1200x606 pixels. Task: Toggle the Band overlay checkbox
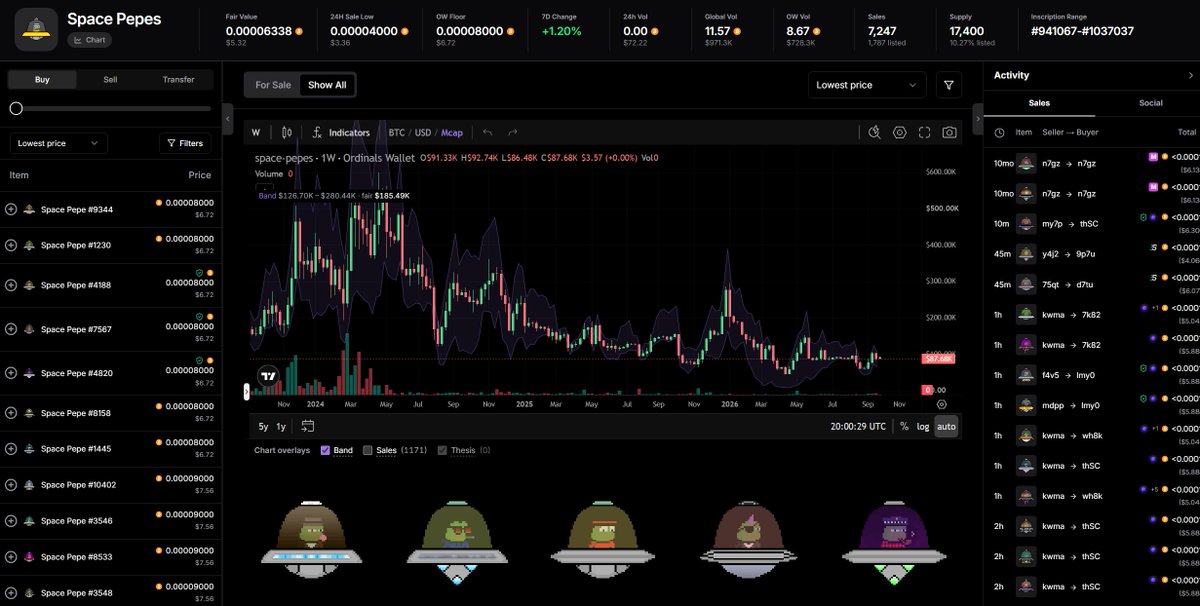[326, 451]
